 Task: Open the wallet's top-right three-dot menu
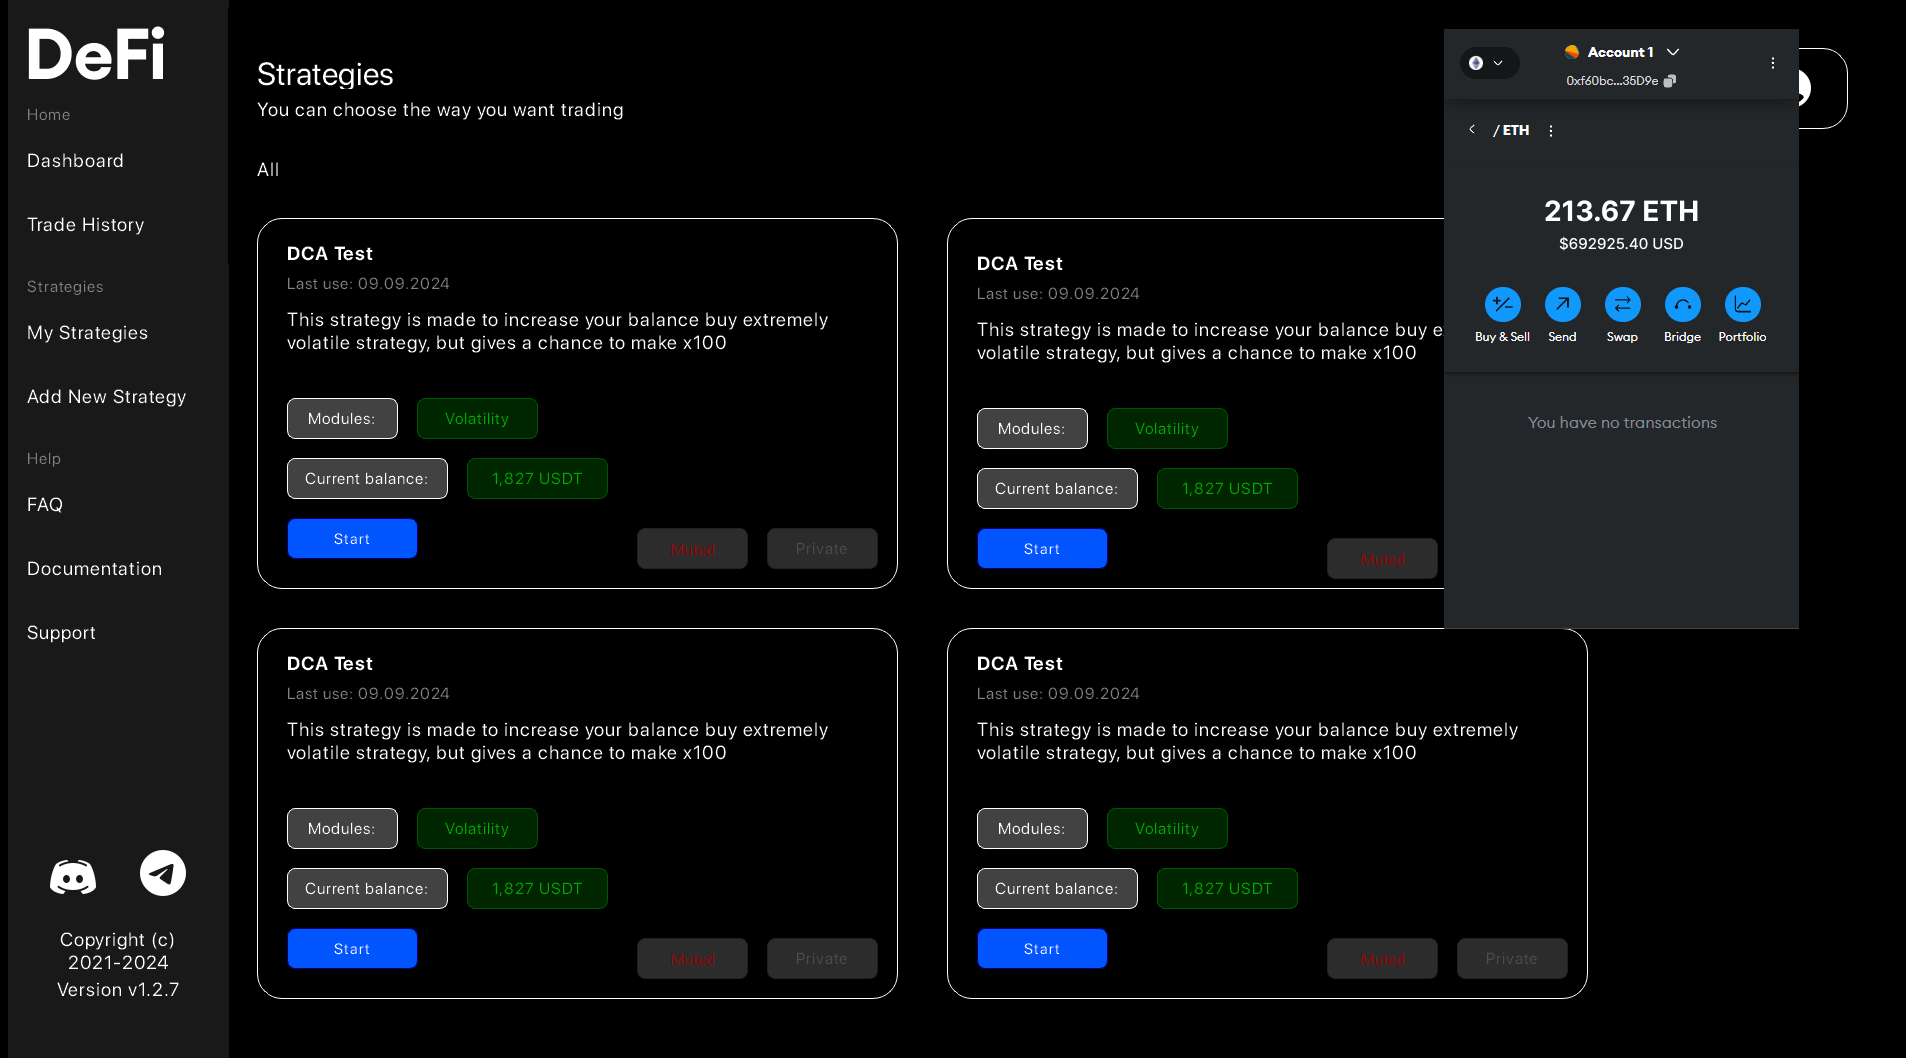coord(1773,63)
